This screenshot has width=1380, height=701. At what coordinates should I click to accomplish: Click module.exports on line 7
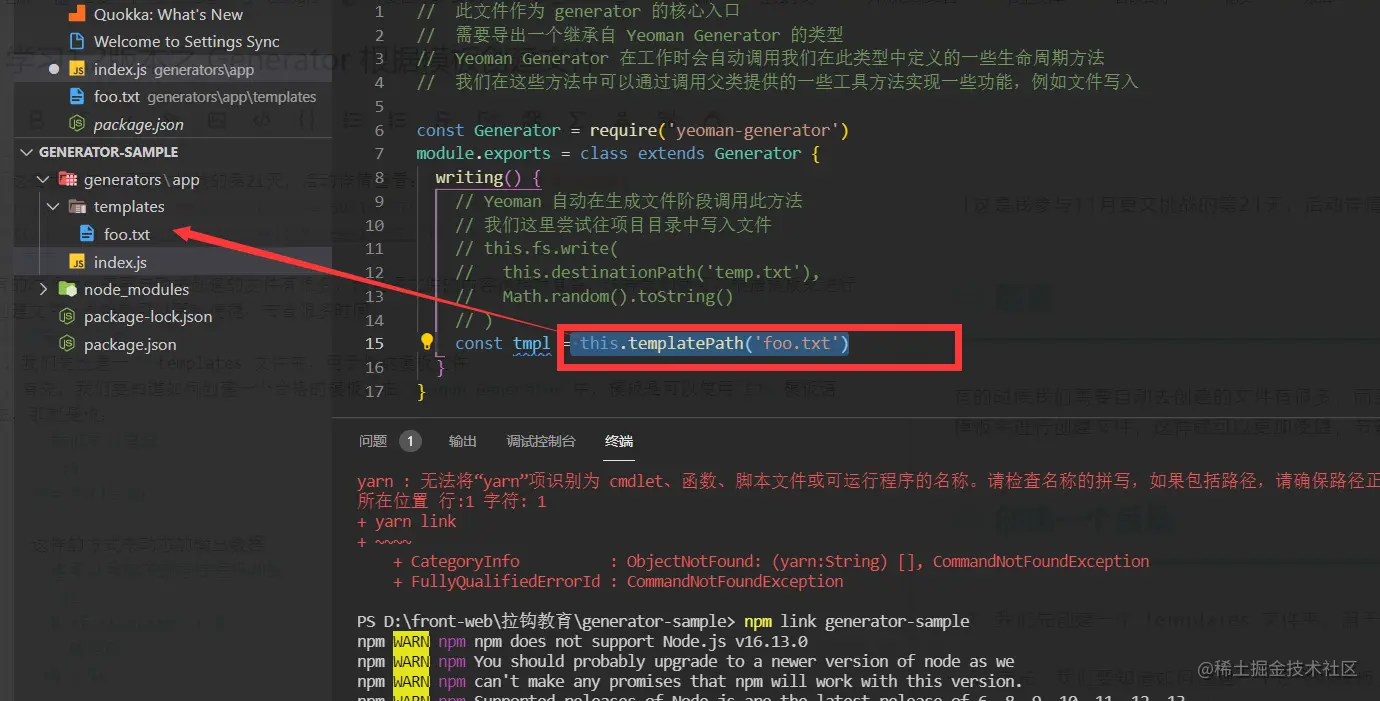click(x=484, y=153)
